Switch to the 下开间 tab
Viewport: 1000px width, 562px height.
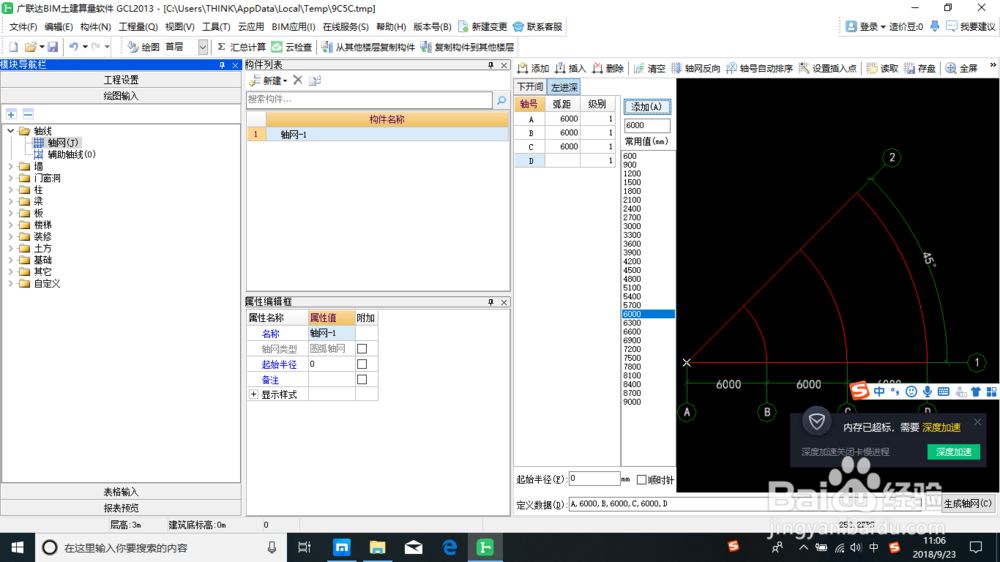530,87
